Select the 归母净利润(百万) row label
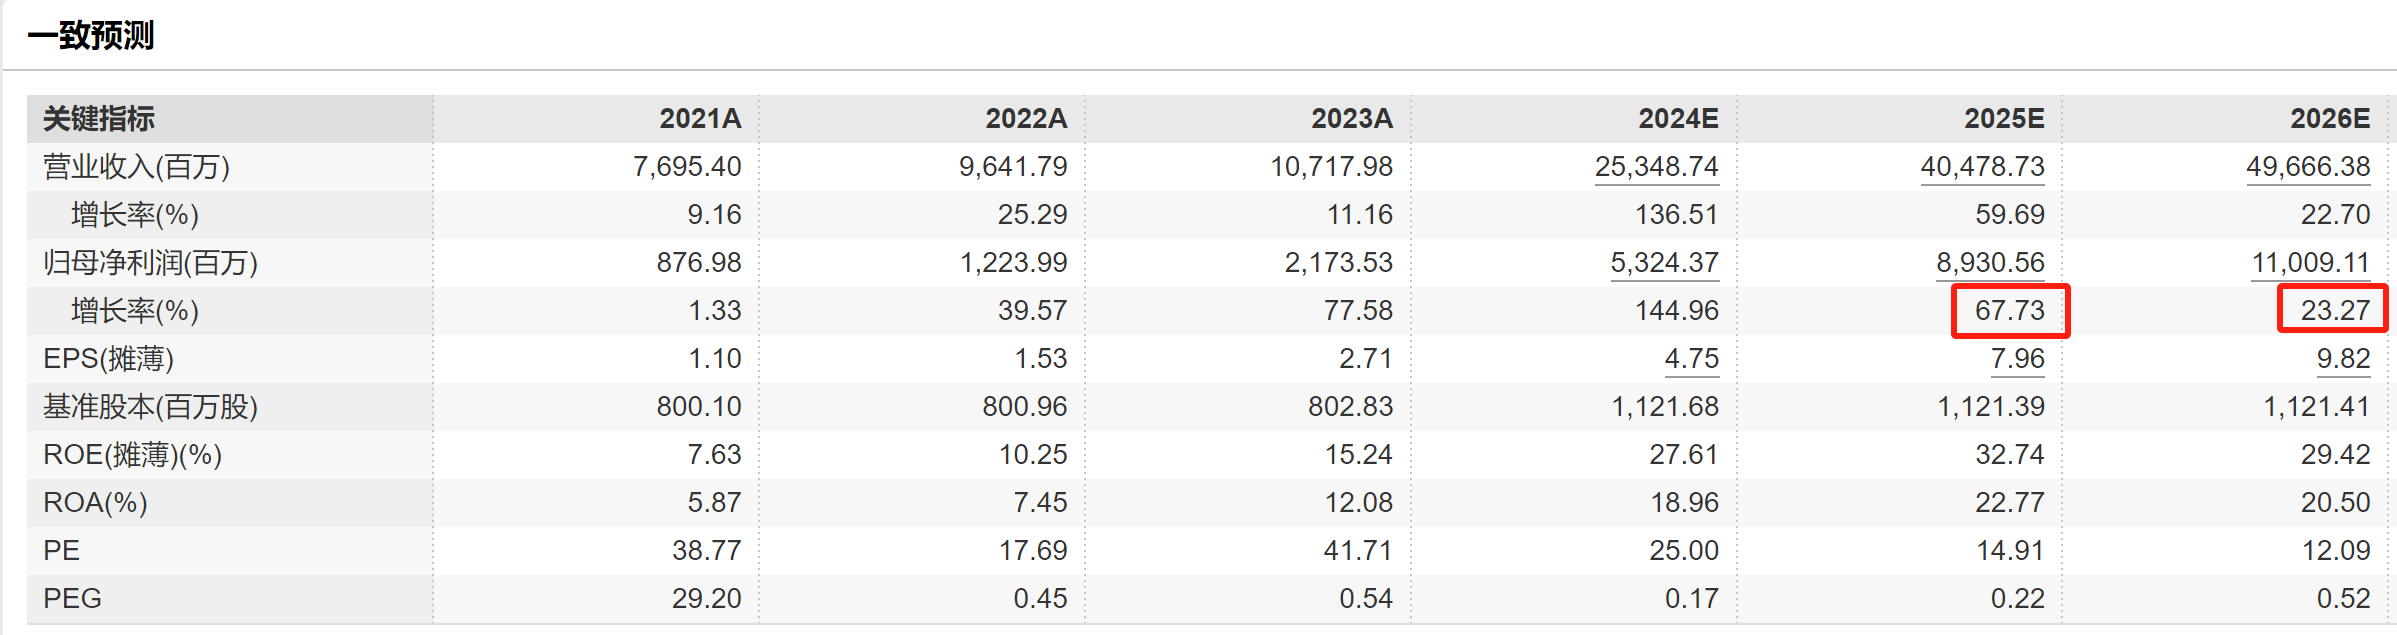Image resolution: width=2397 pixels, height=635 pixels. pyautogui.click(x=150, y=263)
